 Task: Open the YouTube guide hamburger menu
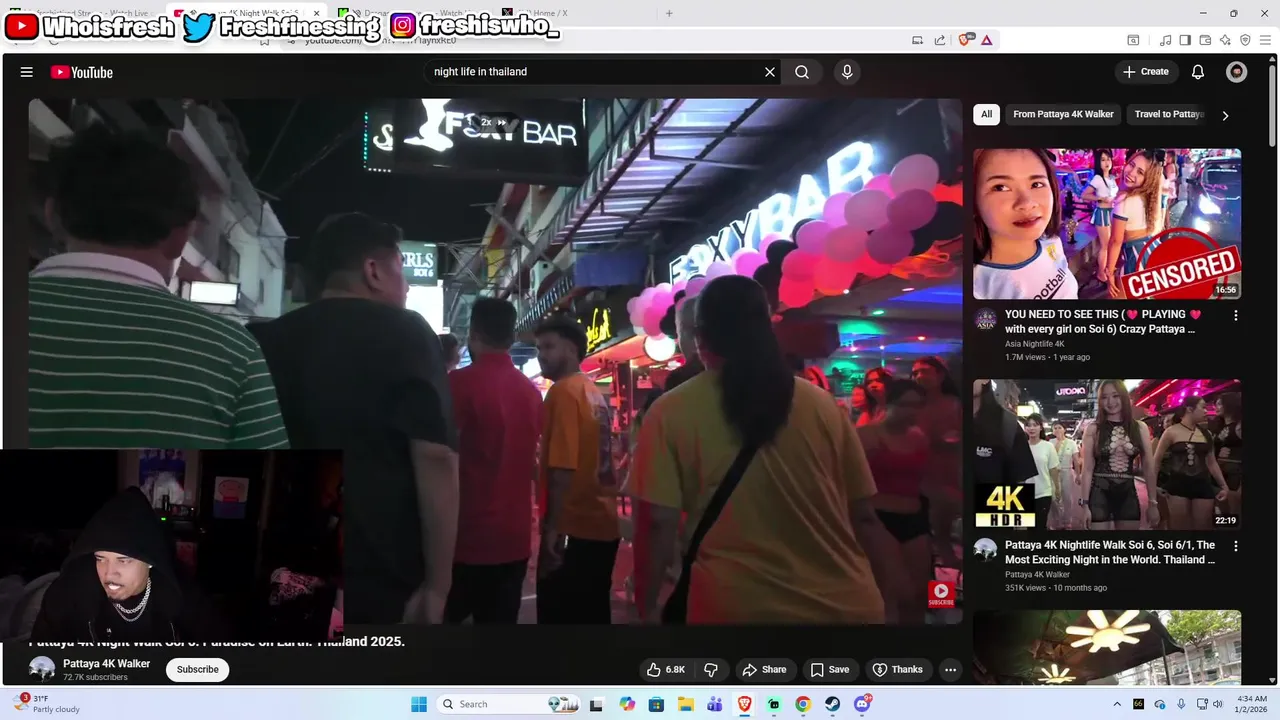coord(27,72)
